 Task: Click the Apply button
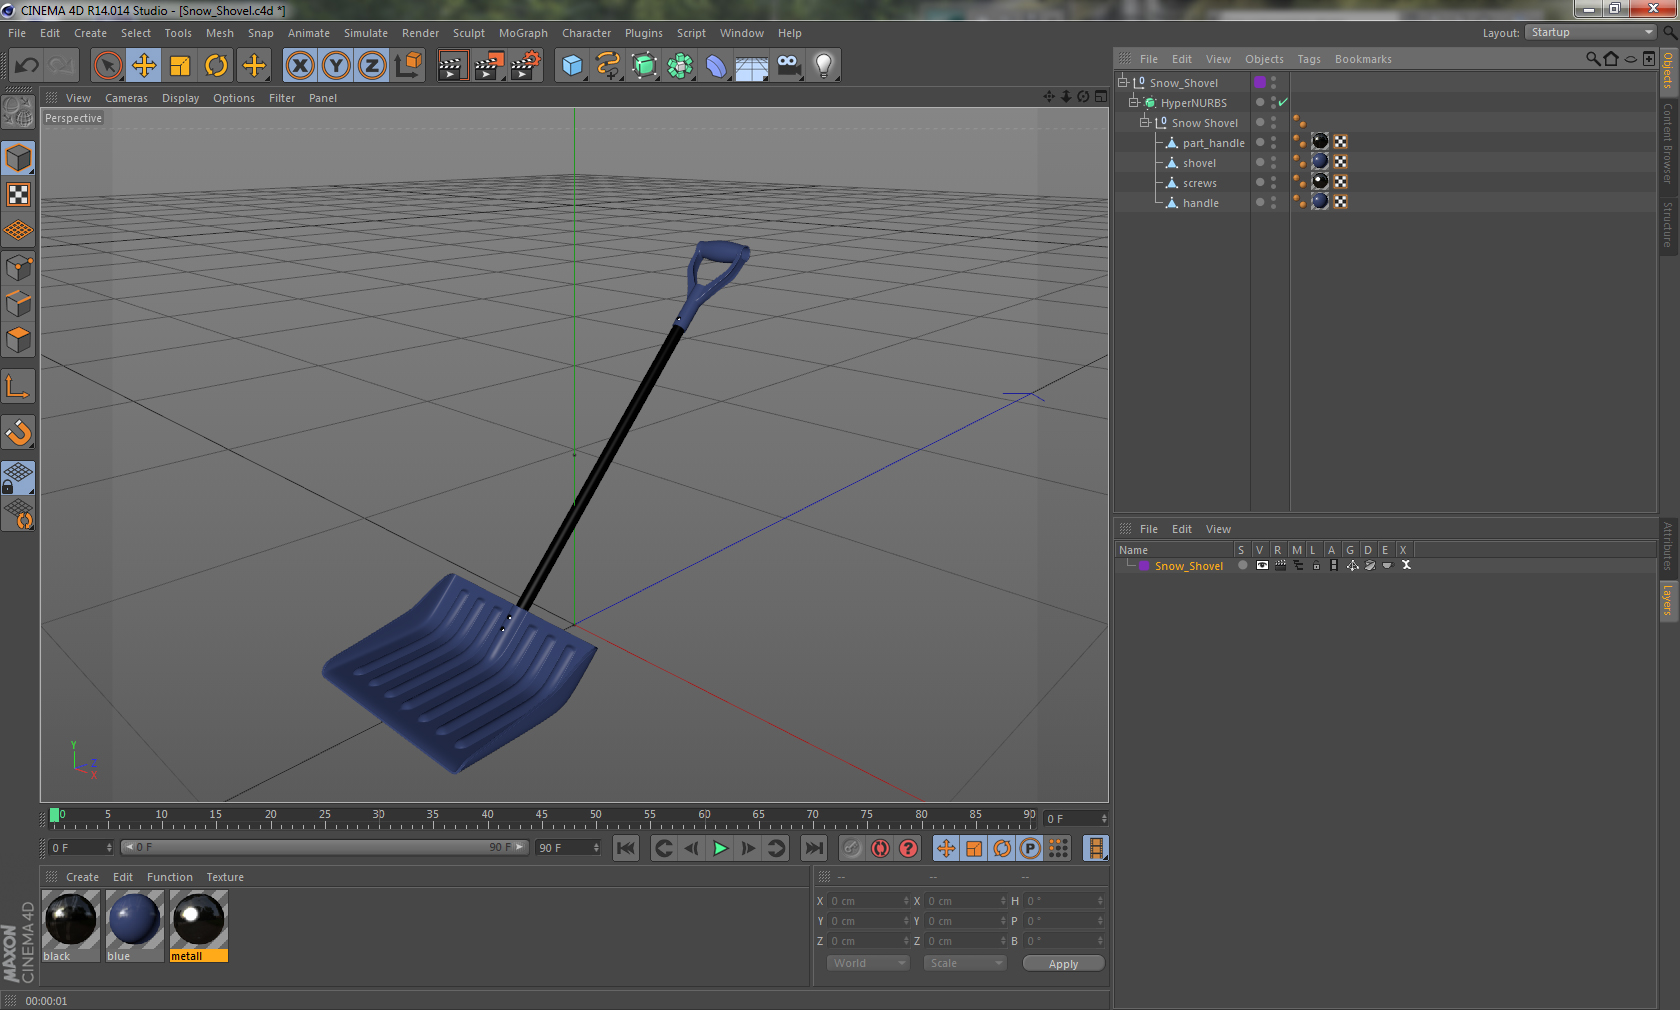click(1063, 964)
